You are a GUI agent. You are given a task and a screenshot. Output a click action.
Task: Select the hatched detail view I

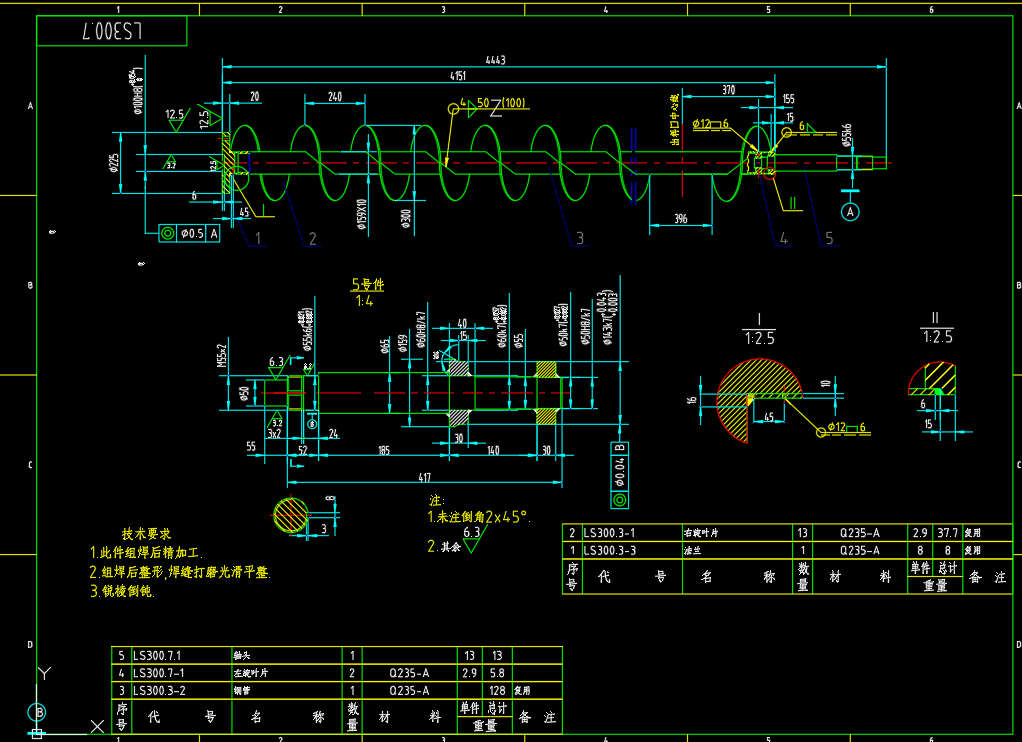(x=759, y=400)
